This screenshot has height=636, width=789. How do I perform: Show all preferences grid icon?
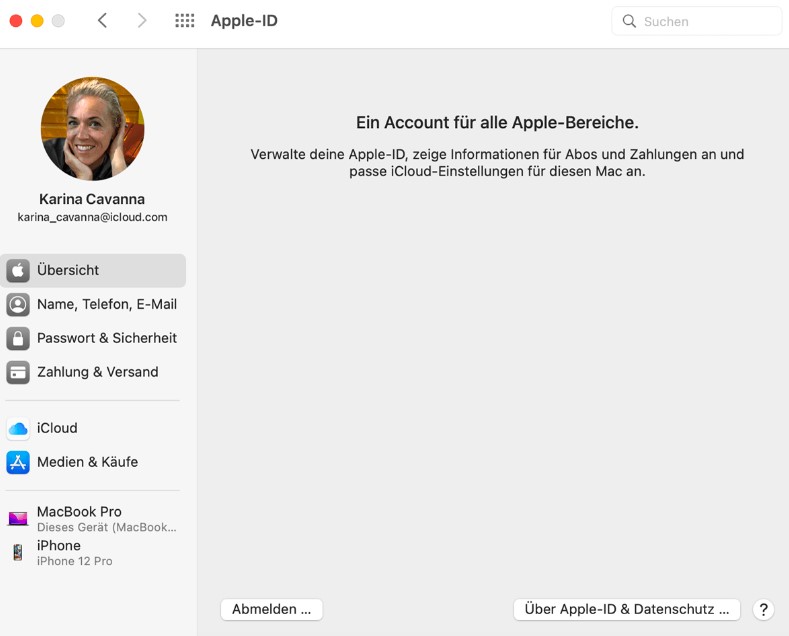[185, 21]
